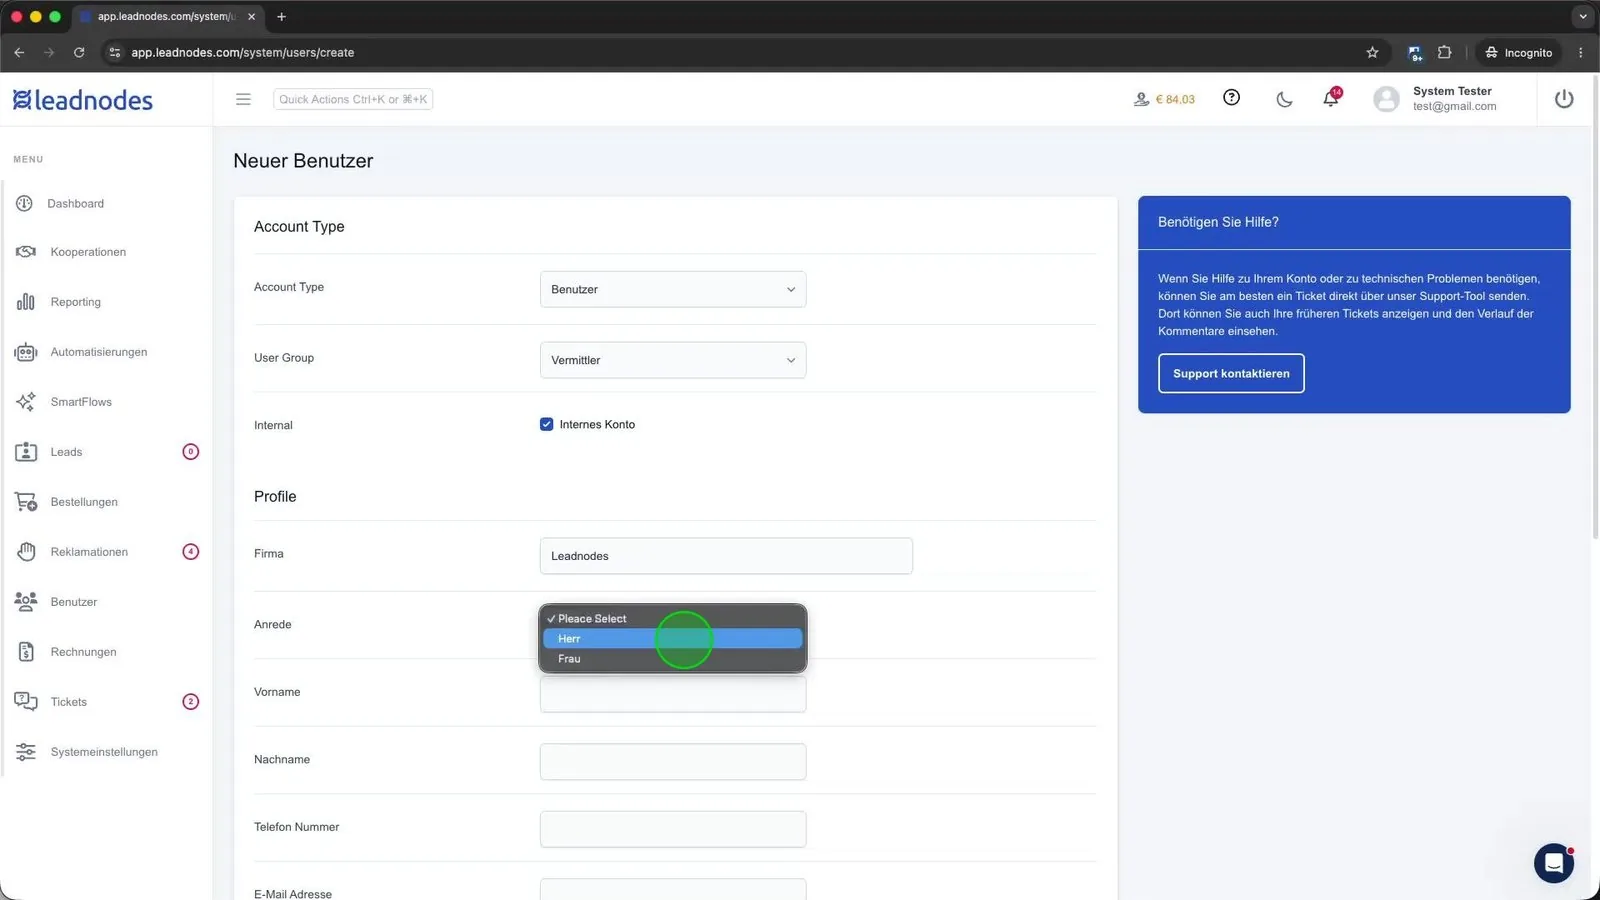Open Reporting from the sidebar
The width and height of the screenshot is (1600, 900).
click(76, 302)
